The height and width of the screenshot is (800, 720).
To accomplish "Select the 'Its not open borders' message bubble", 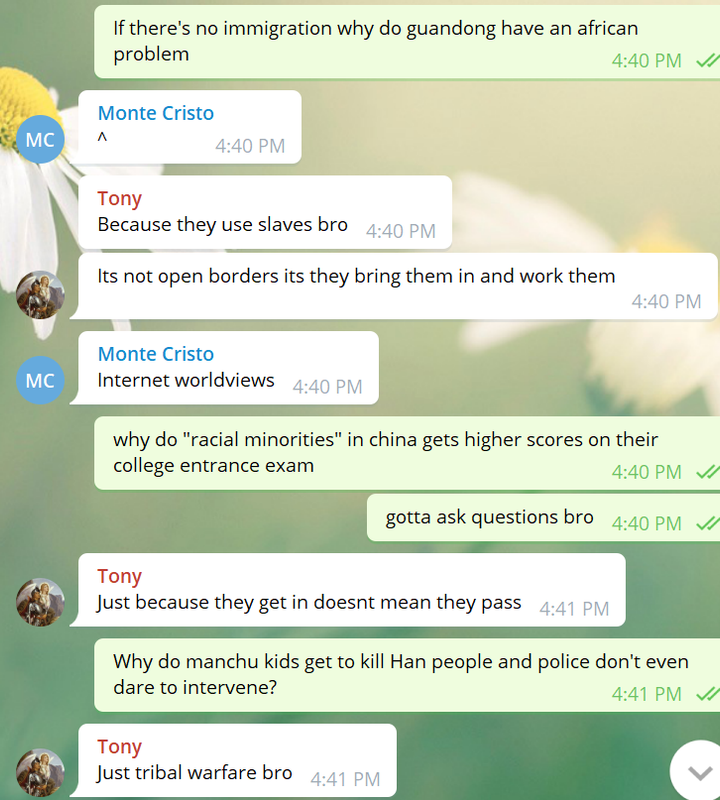I will pos(394,286).
